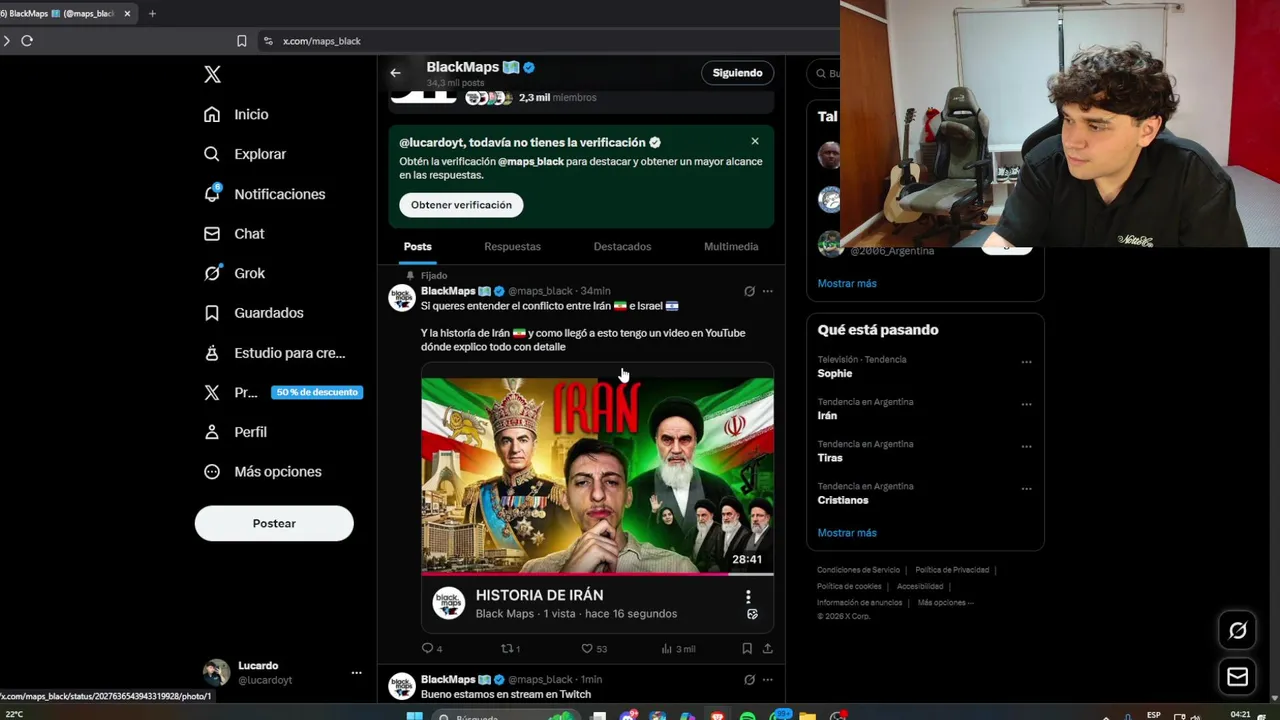View analytics showing 3 mil views
The height and width of the screenshot is (720, 1280).
[678, 649]
